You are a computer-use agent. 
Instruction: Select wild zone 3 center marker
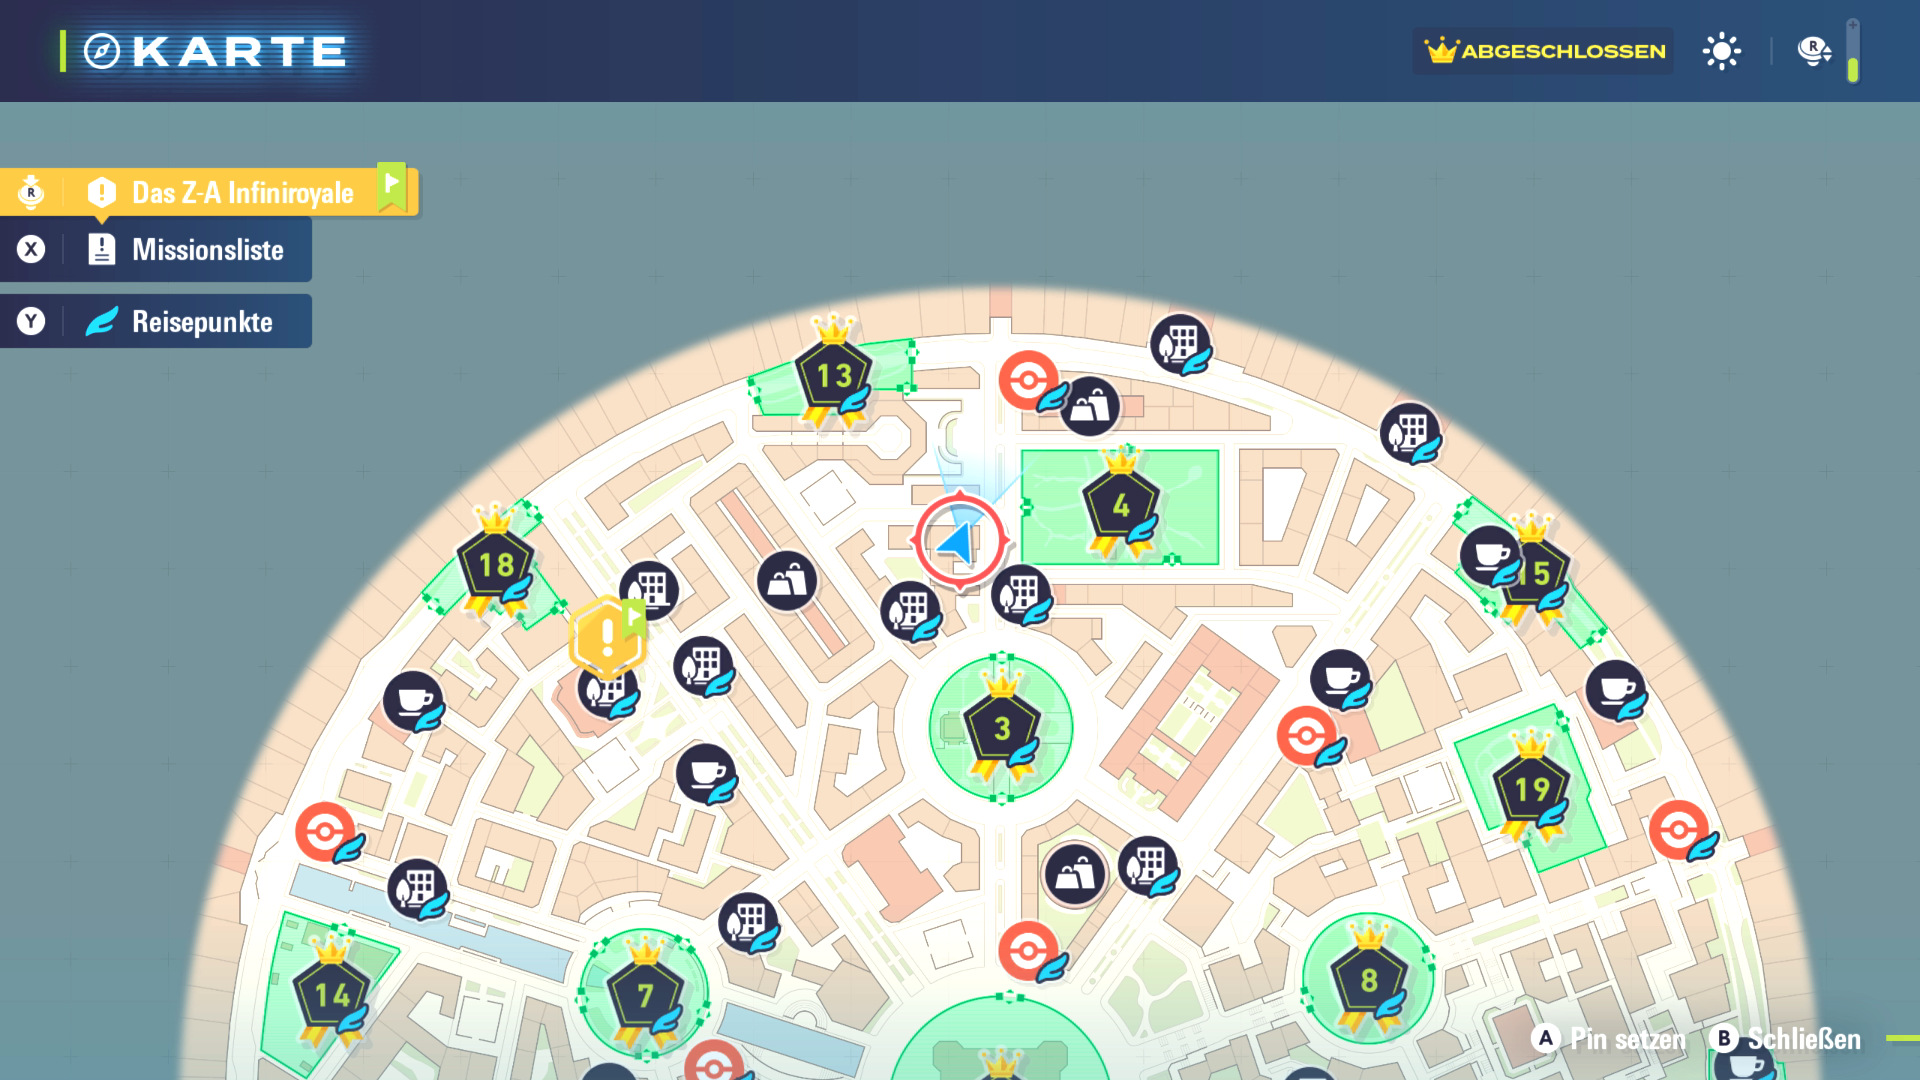1001,729
